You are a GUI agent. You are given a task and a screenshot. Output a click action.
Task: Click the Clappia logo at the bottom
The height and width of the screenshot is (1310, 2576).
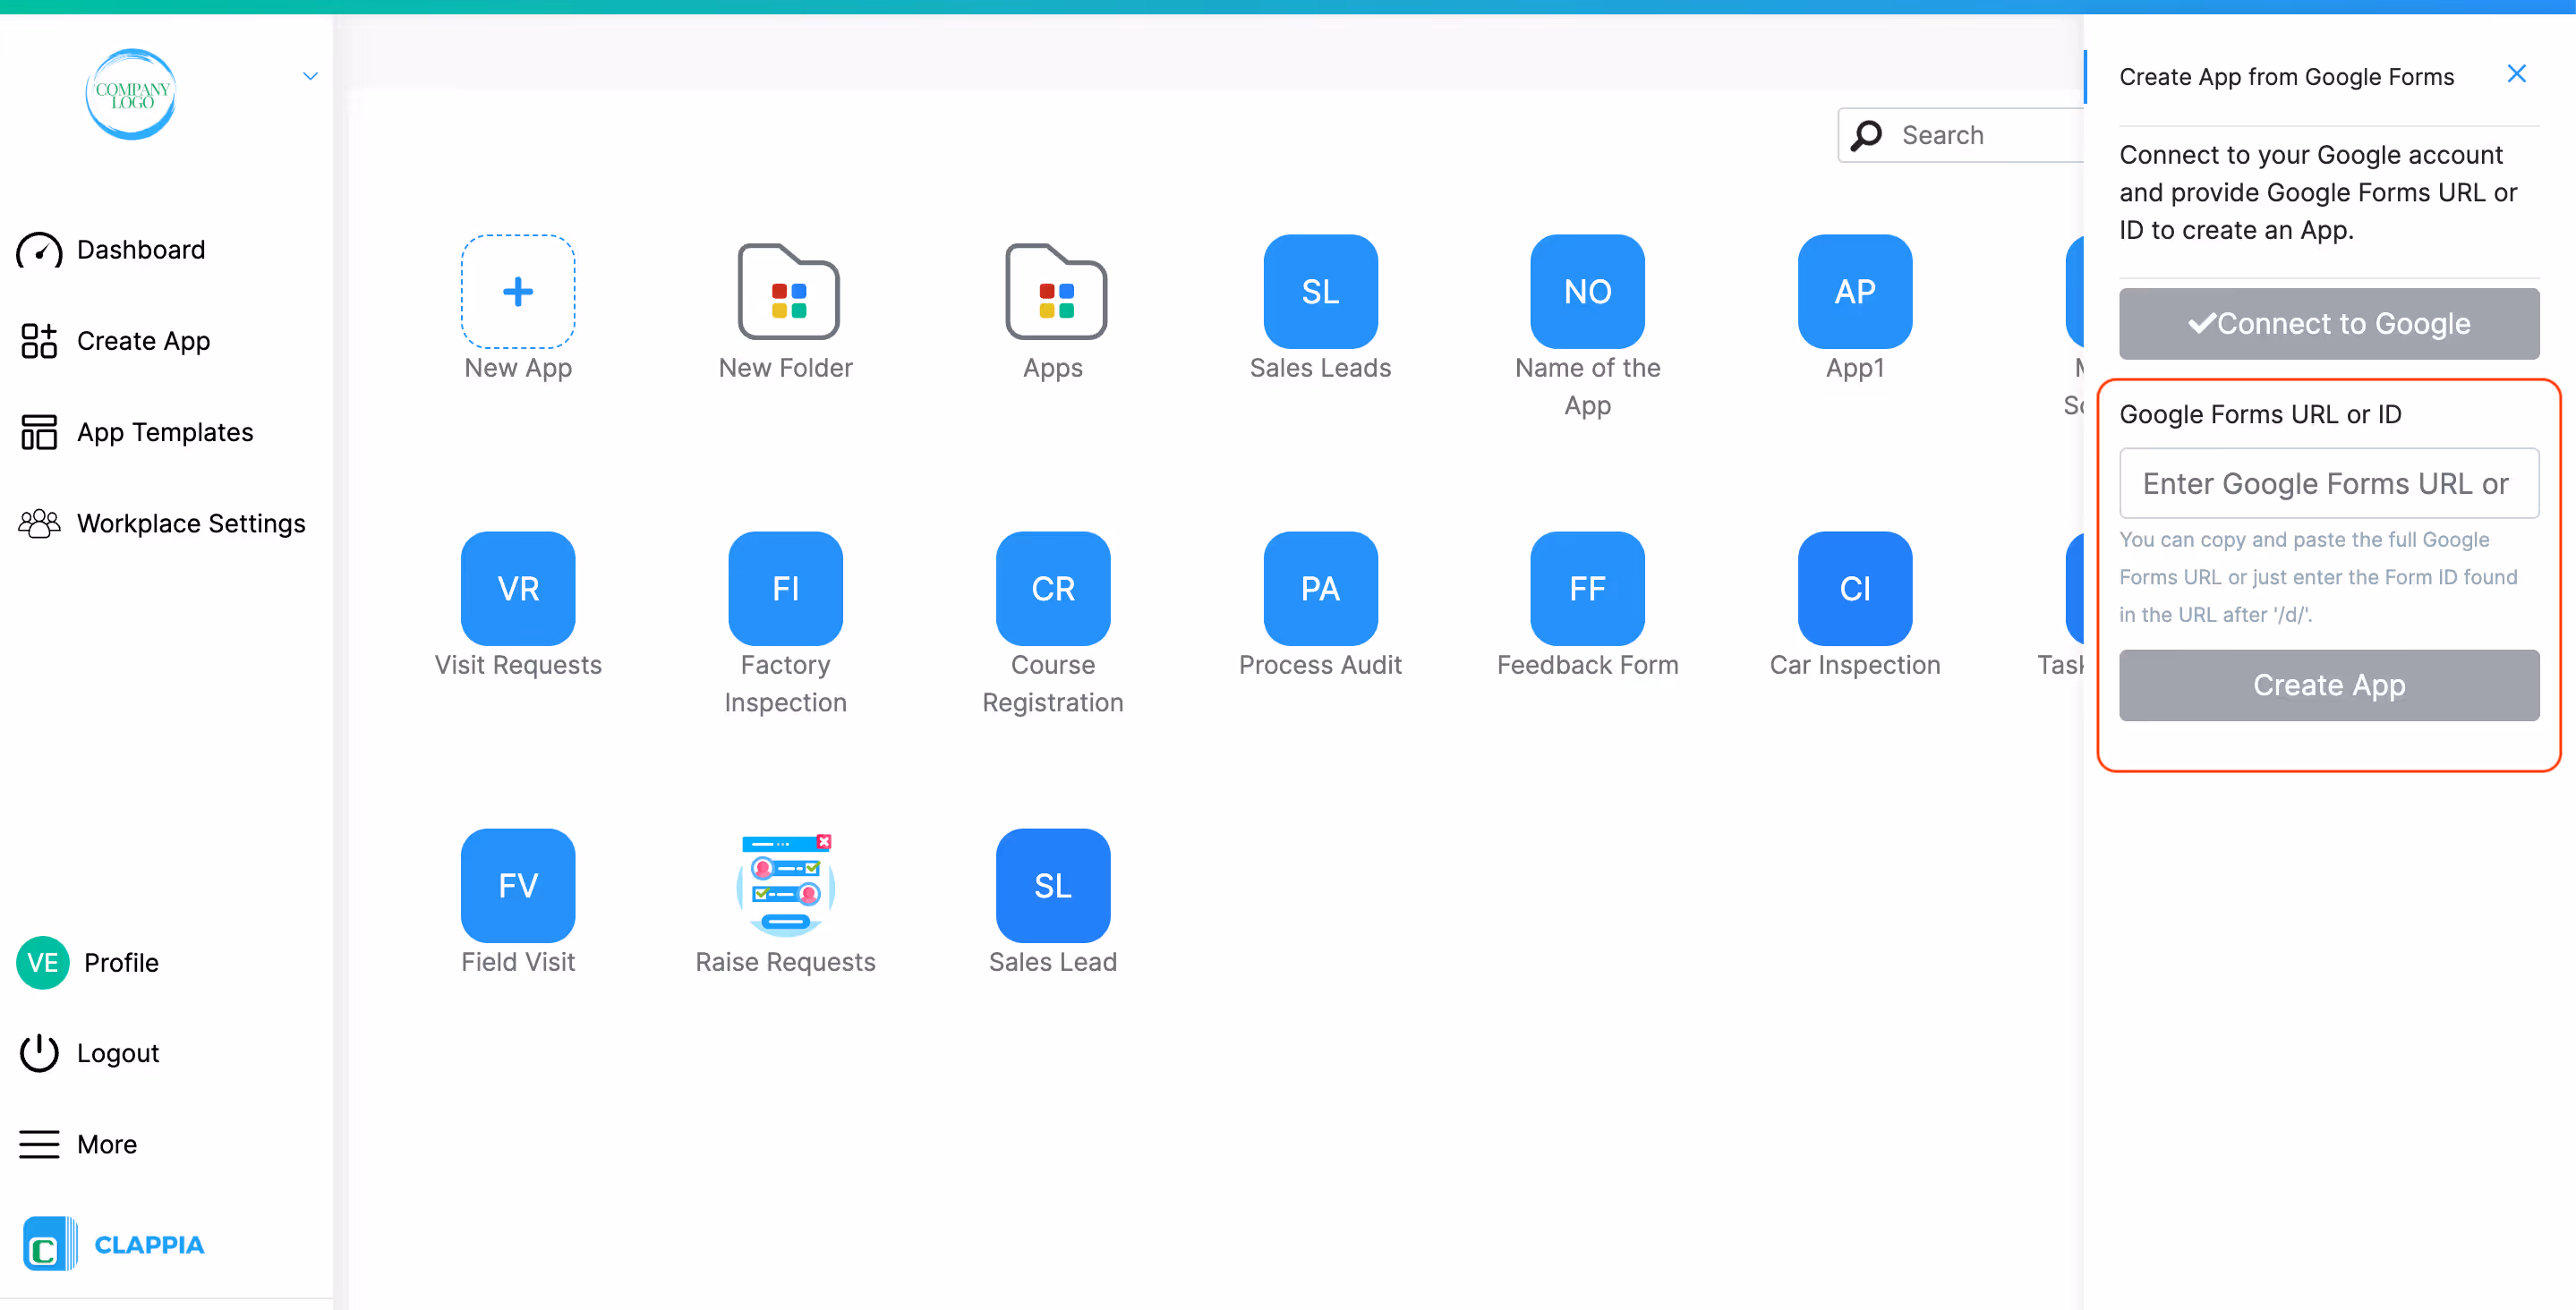(113, 1244)
